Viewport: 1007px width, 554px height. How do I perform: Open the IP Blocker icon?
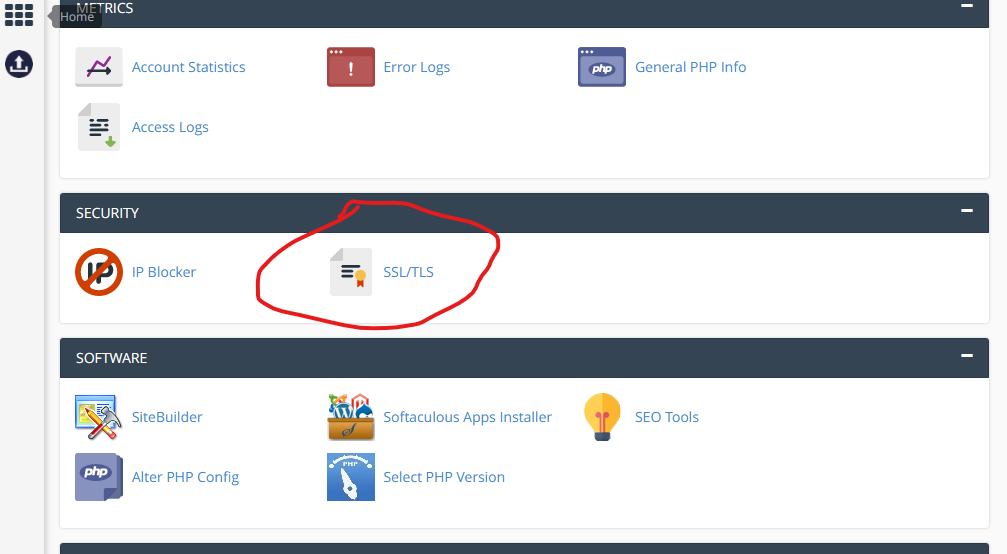pyautogui.click(x=99, y=272)
